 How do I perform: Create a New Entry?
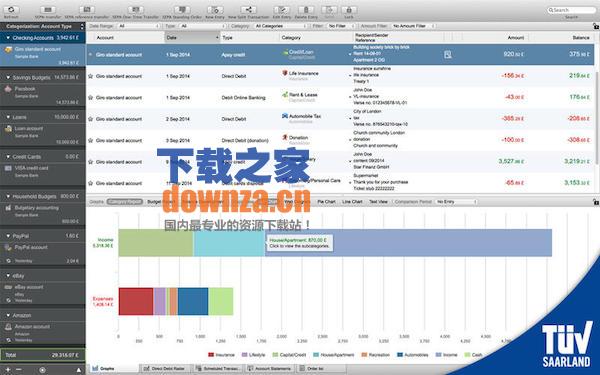point(215,10)
